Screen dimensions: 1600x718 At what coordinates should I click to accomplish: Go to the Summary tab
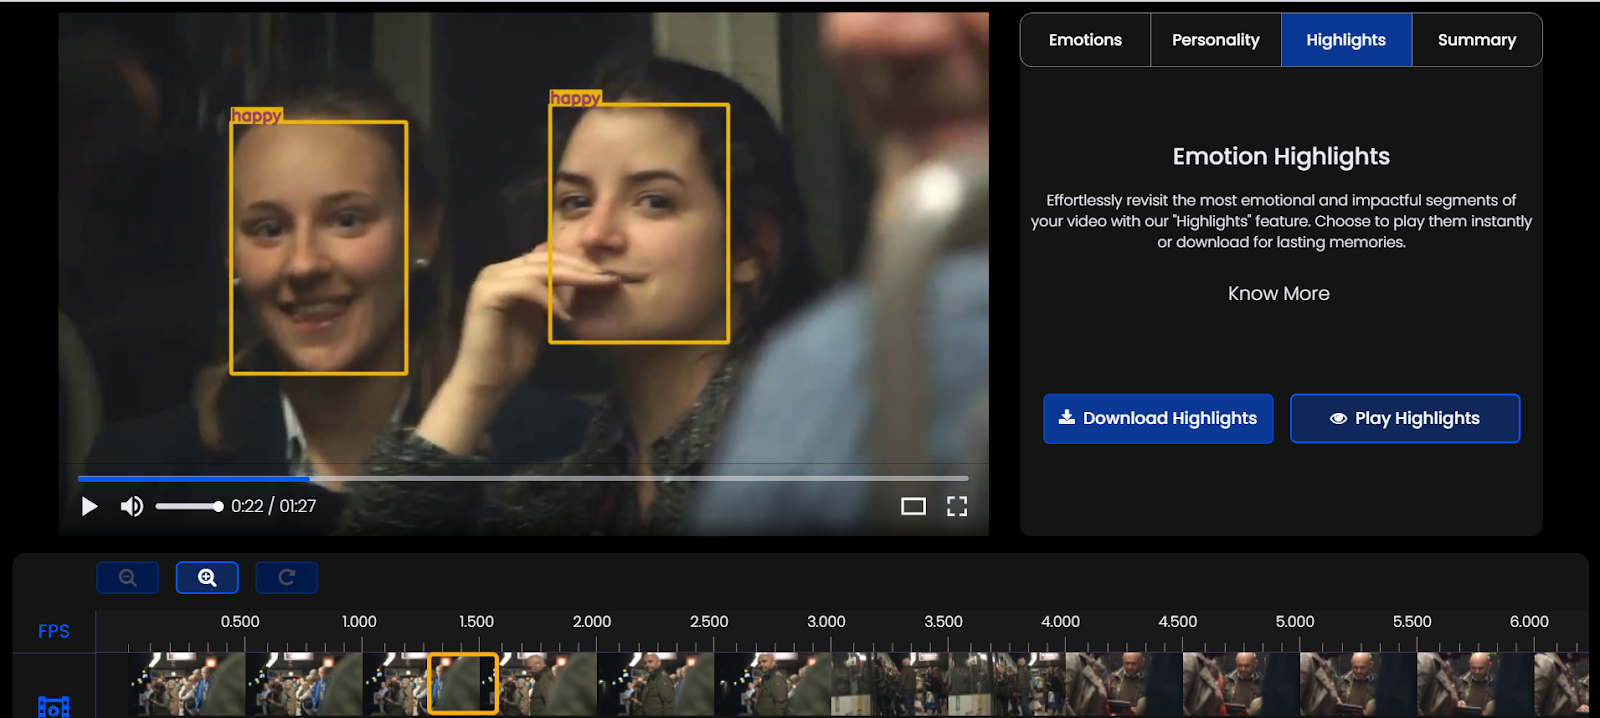1476,40
